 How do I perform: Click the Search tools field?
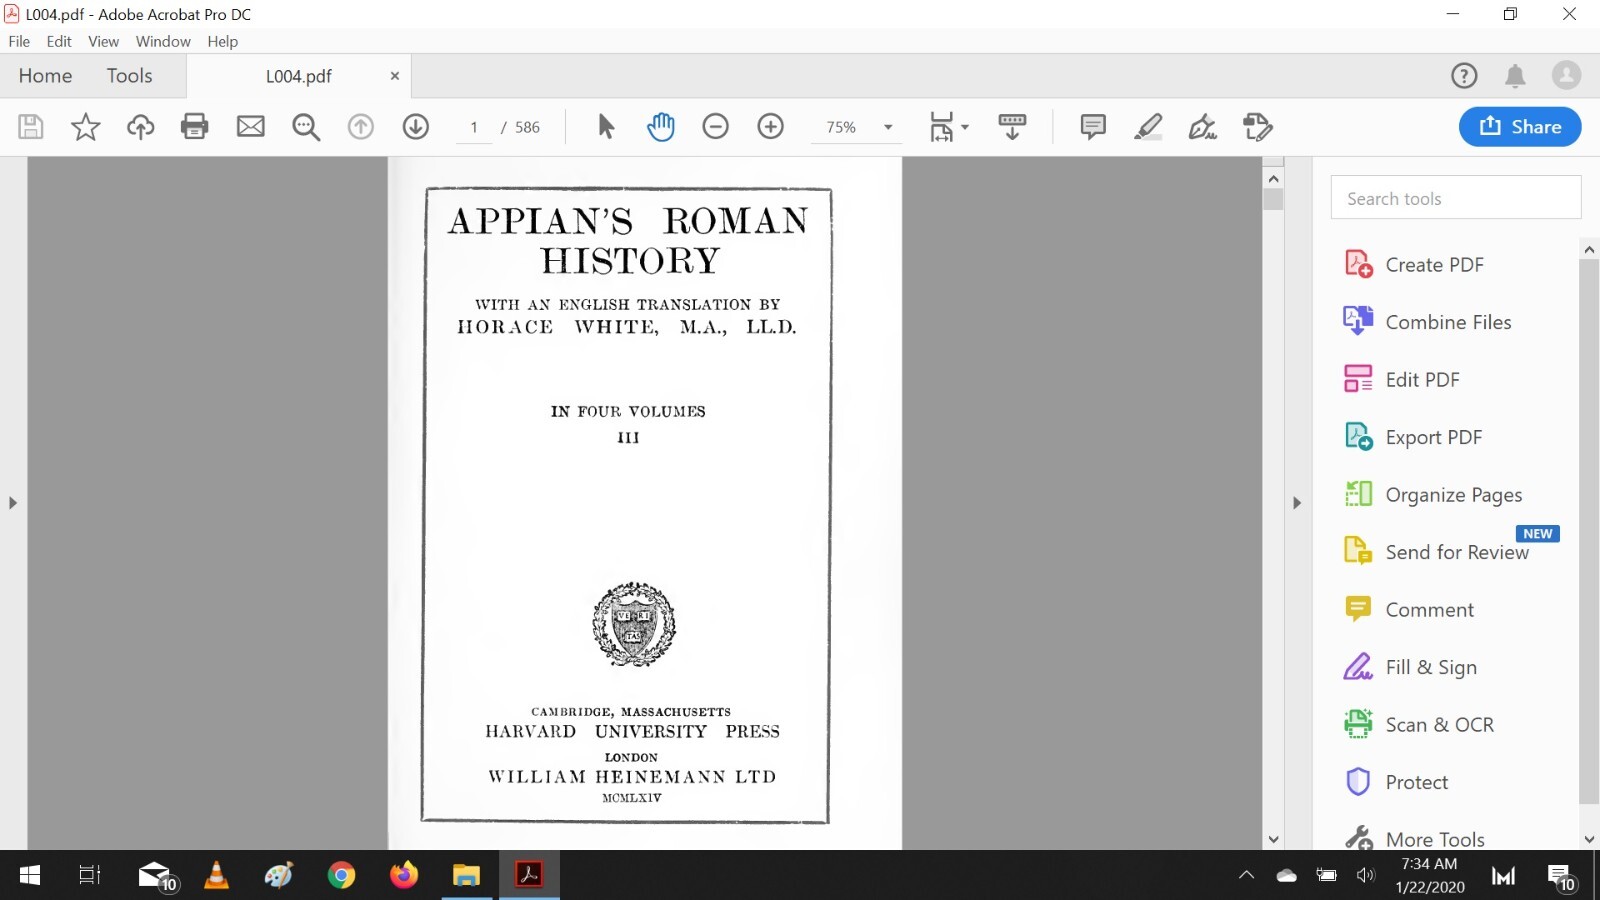coord(1456,198)
